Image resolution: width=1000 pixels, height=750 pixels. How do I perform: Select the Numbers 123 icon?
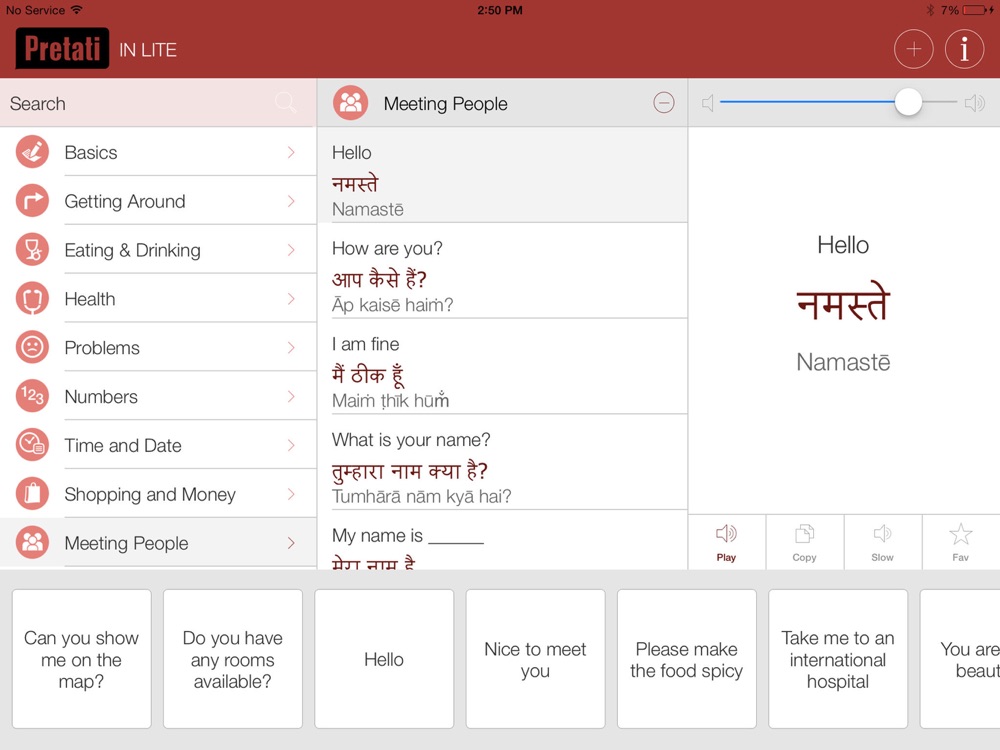[x=32, y=396]
